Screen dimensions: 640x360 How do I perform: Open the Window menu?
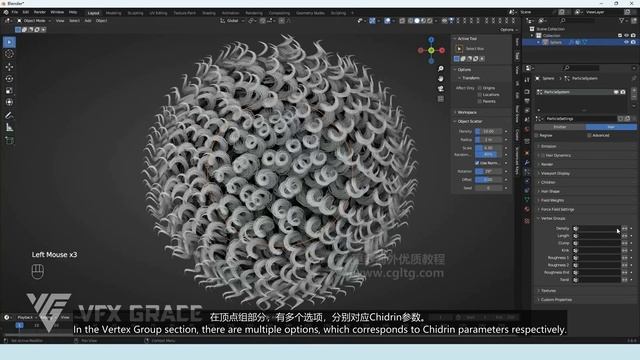pyautogui.click(x=57, y=13)
